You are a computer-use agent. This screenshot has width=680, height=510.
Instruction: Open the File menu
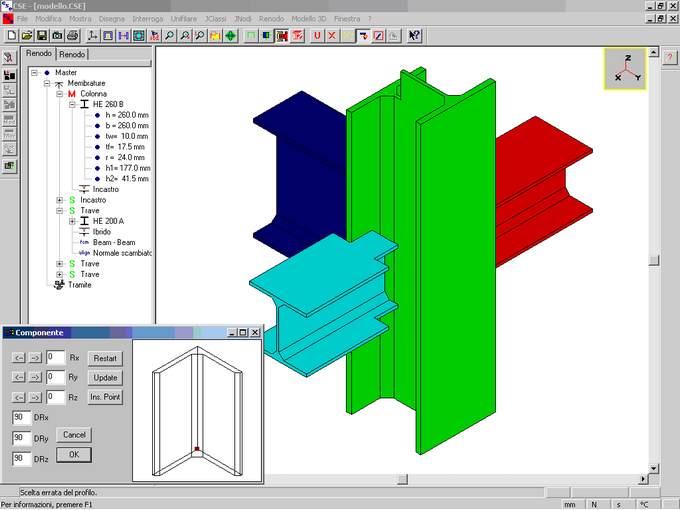[22, 19]
